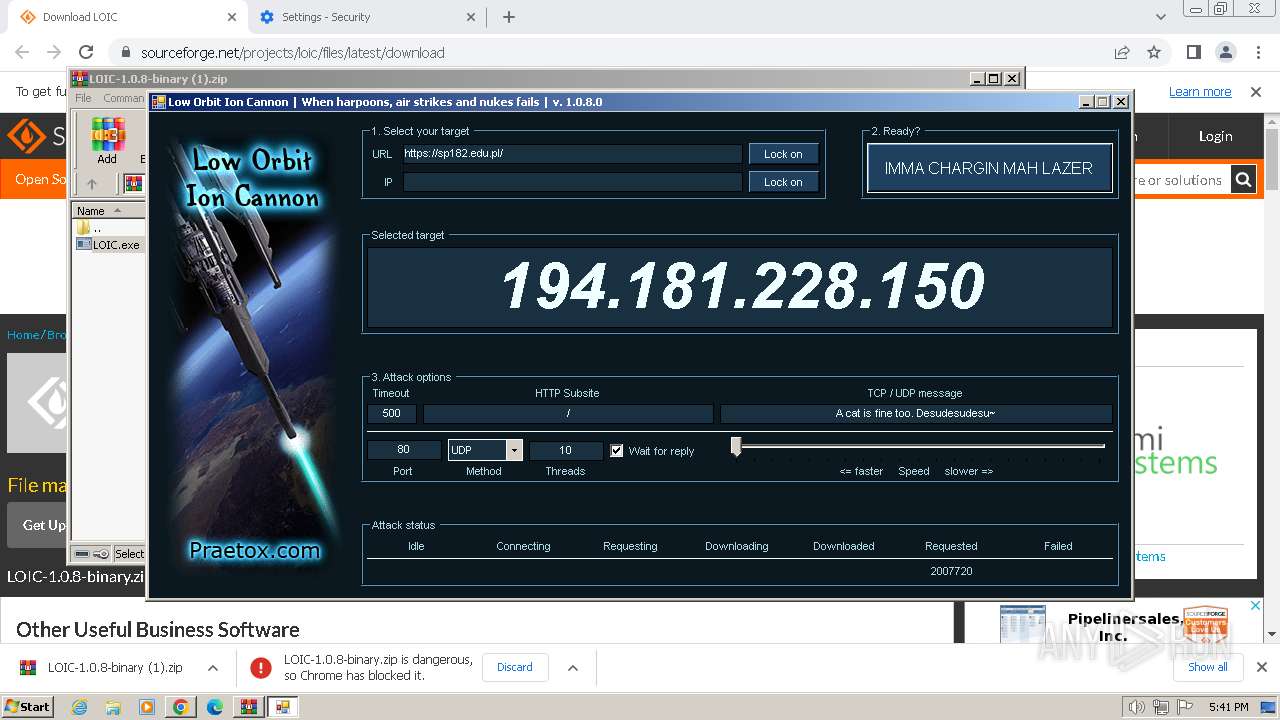Viewport: 1280px width, 720px height.
Task: Toggle the 'Wait for reply' checkbox
Action: (617, 451)
